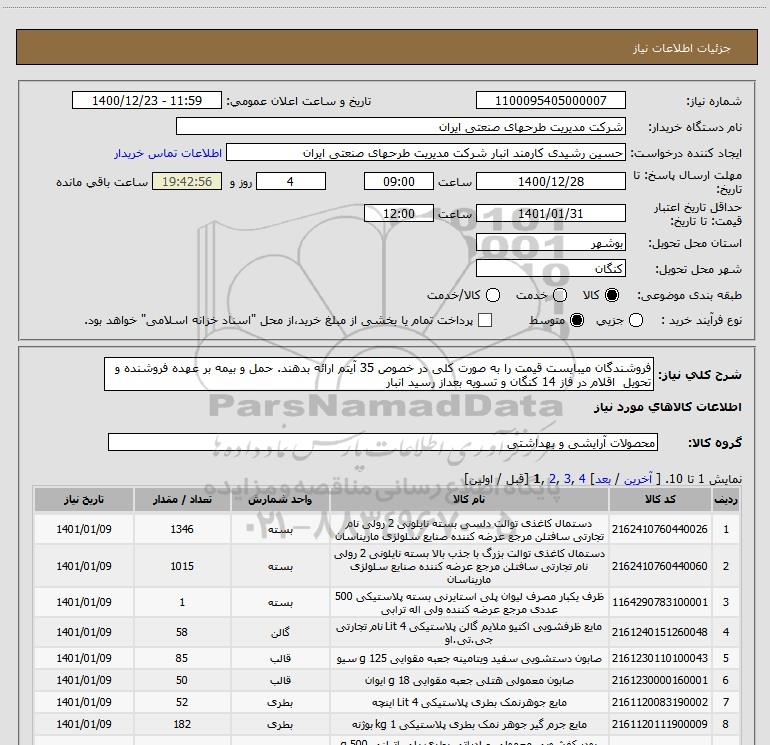Screen dimensions: 770x745
Task: Click the شرح کلی نیاز description box
Action: (x=379, y=374)
